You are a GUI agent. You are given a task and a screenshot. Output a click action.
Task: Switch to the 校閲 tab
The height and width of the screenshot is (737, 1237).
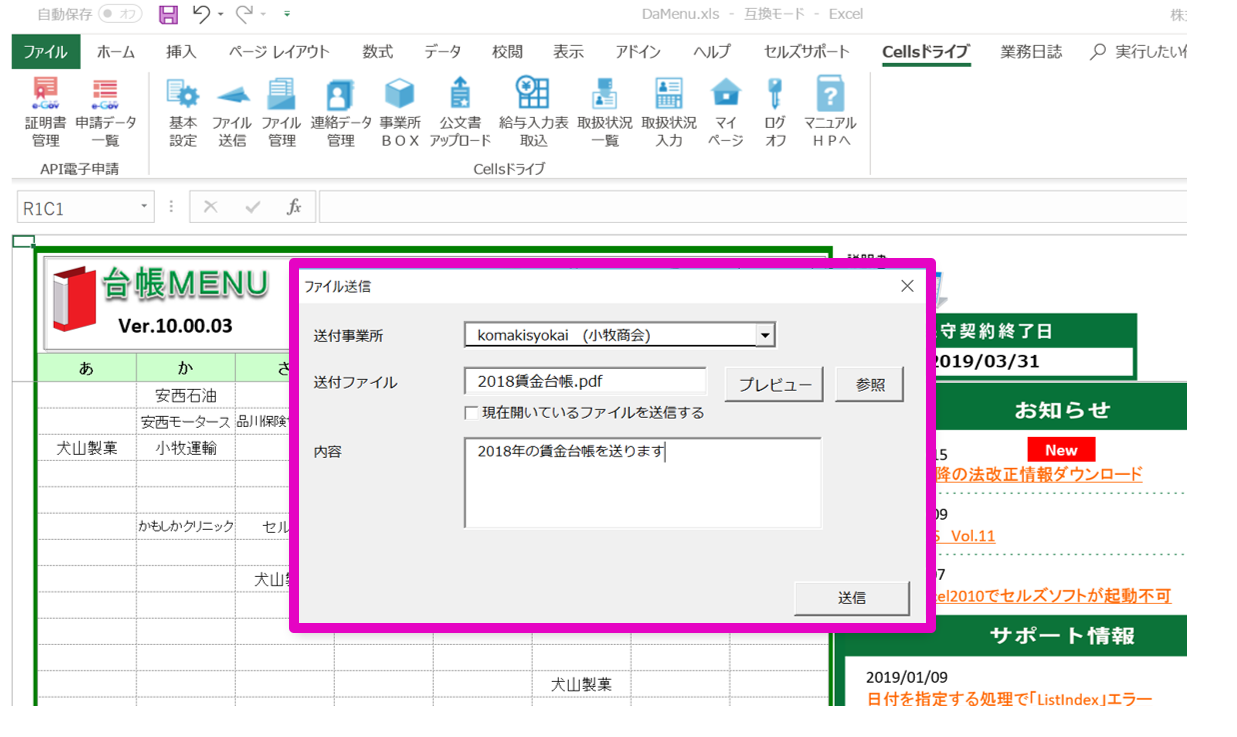pos(507,52)
